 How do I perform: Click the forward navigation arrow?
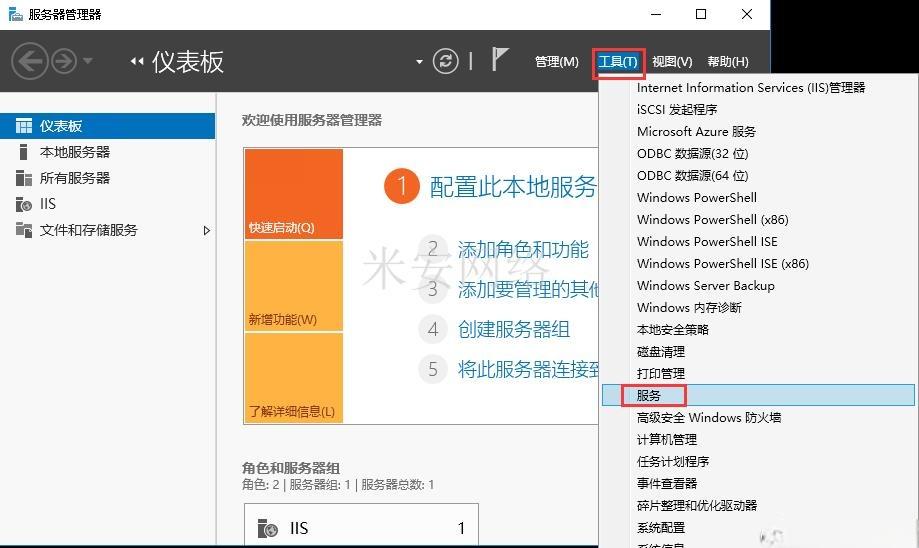tap(64, 61)
